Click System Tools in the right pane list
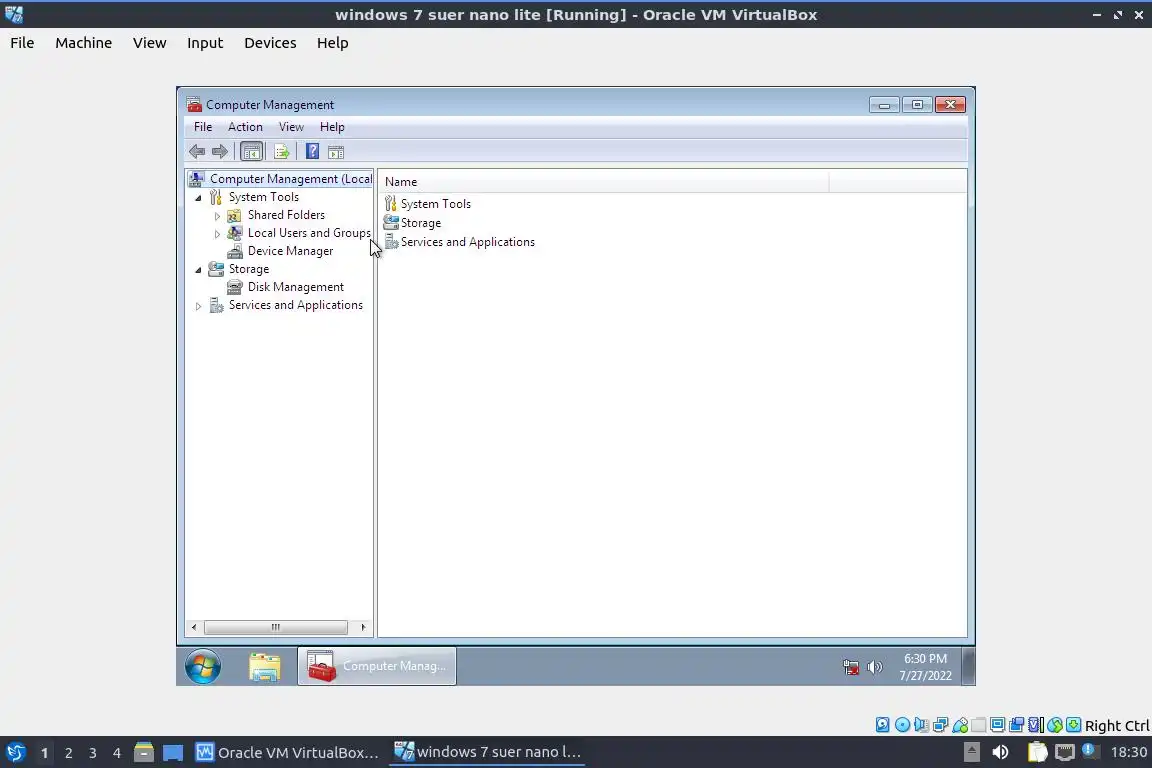This screenshot has width=1152, height=768. [428, 204]
